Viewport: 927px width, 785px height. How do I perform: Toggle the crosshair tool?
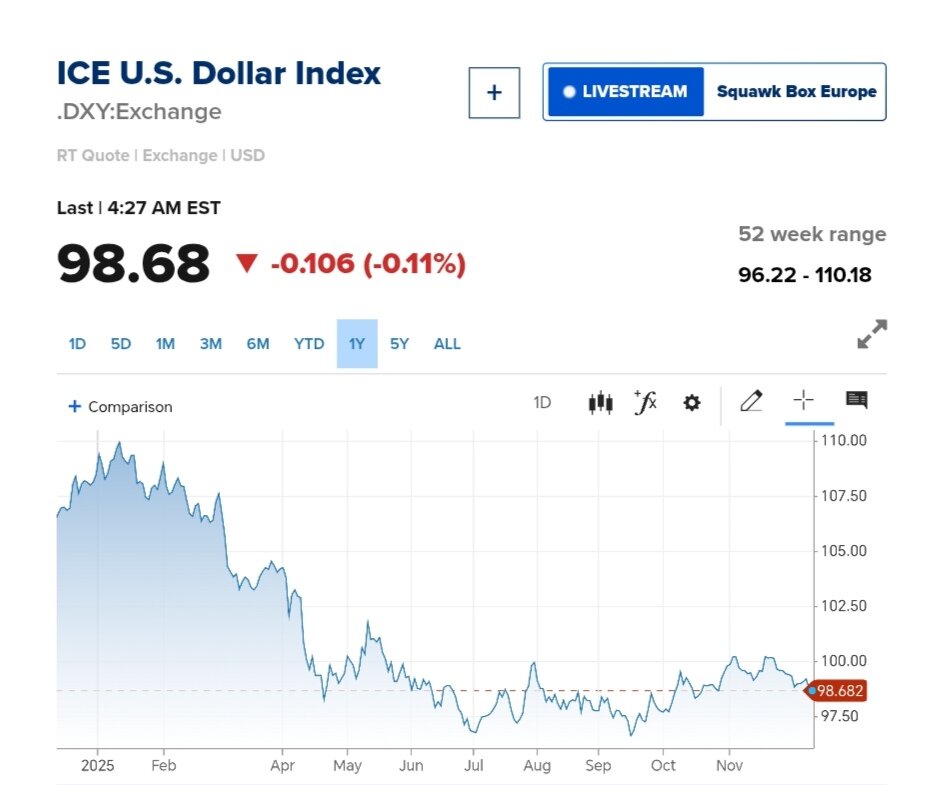click(803, 402)
